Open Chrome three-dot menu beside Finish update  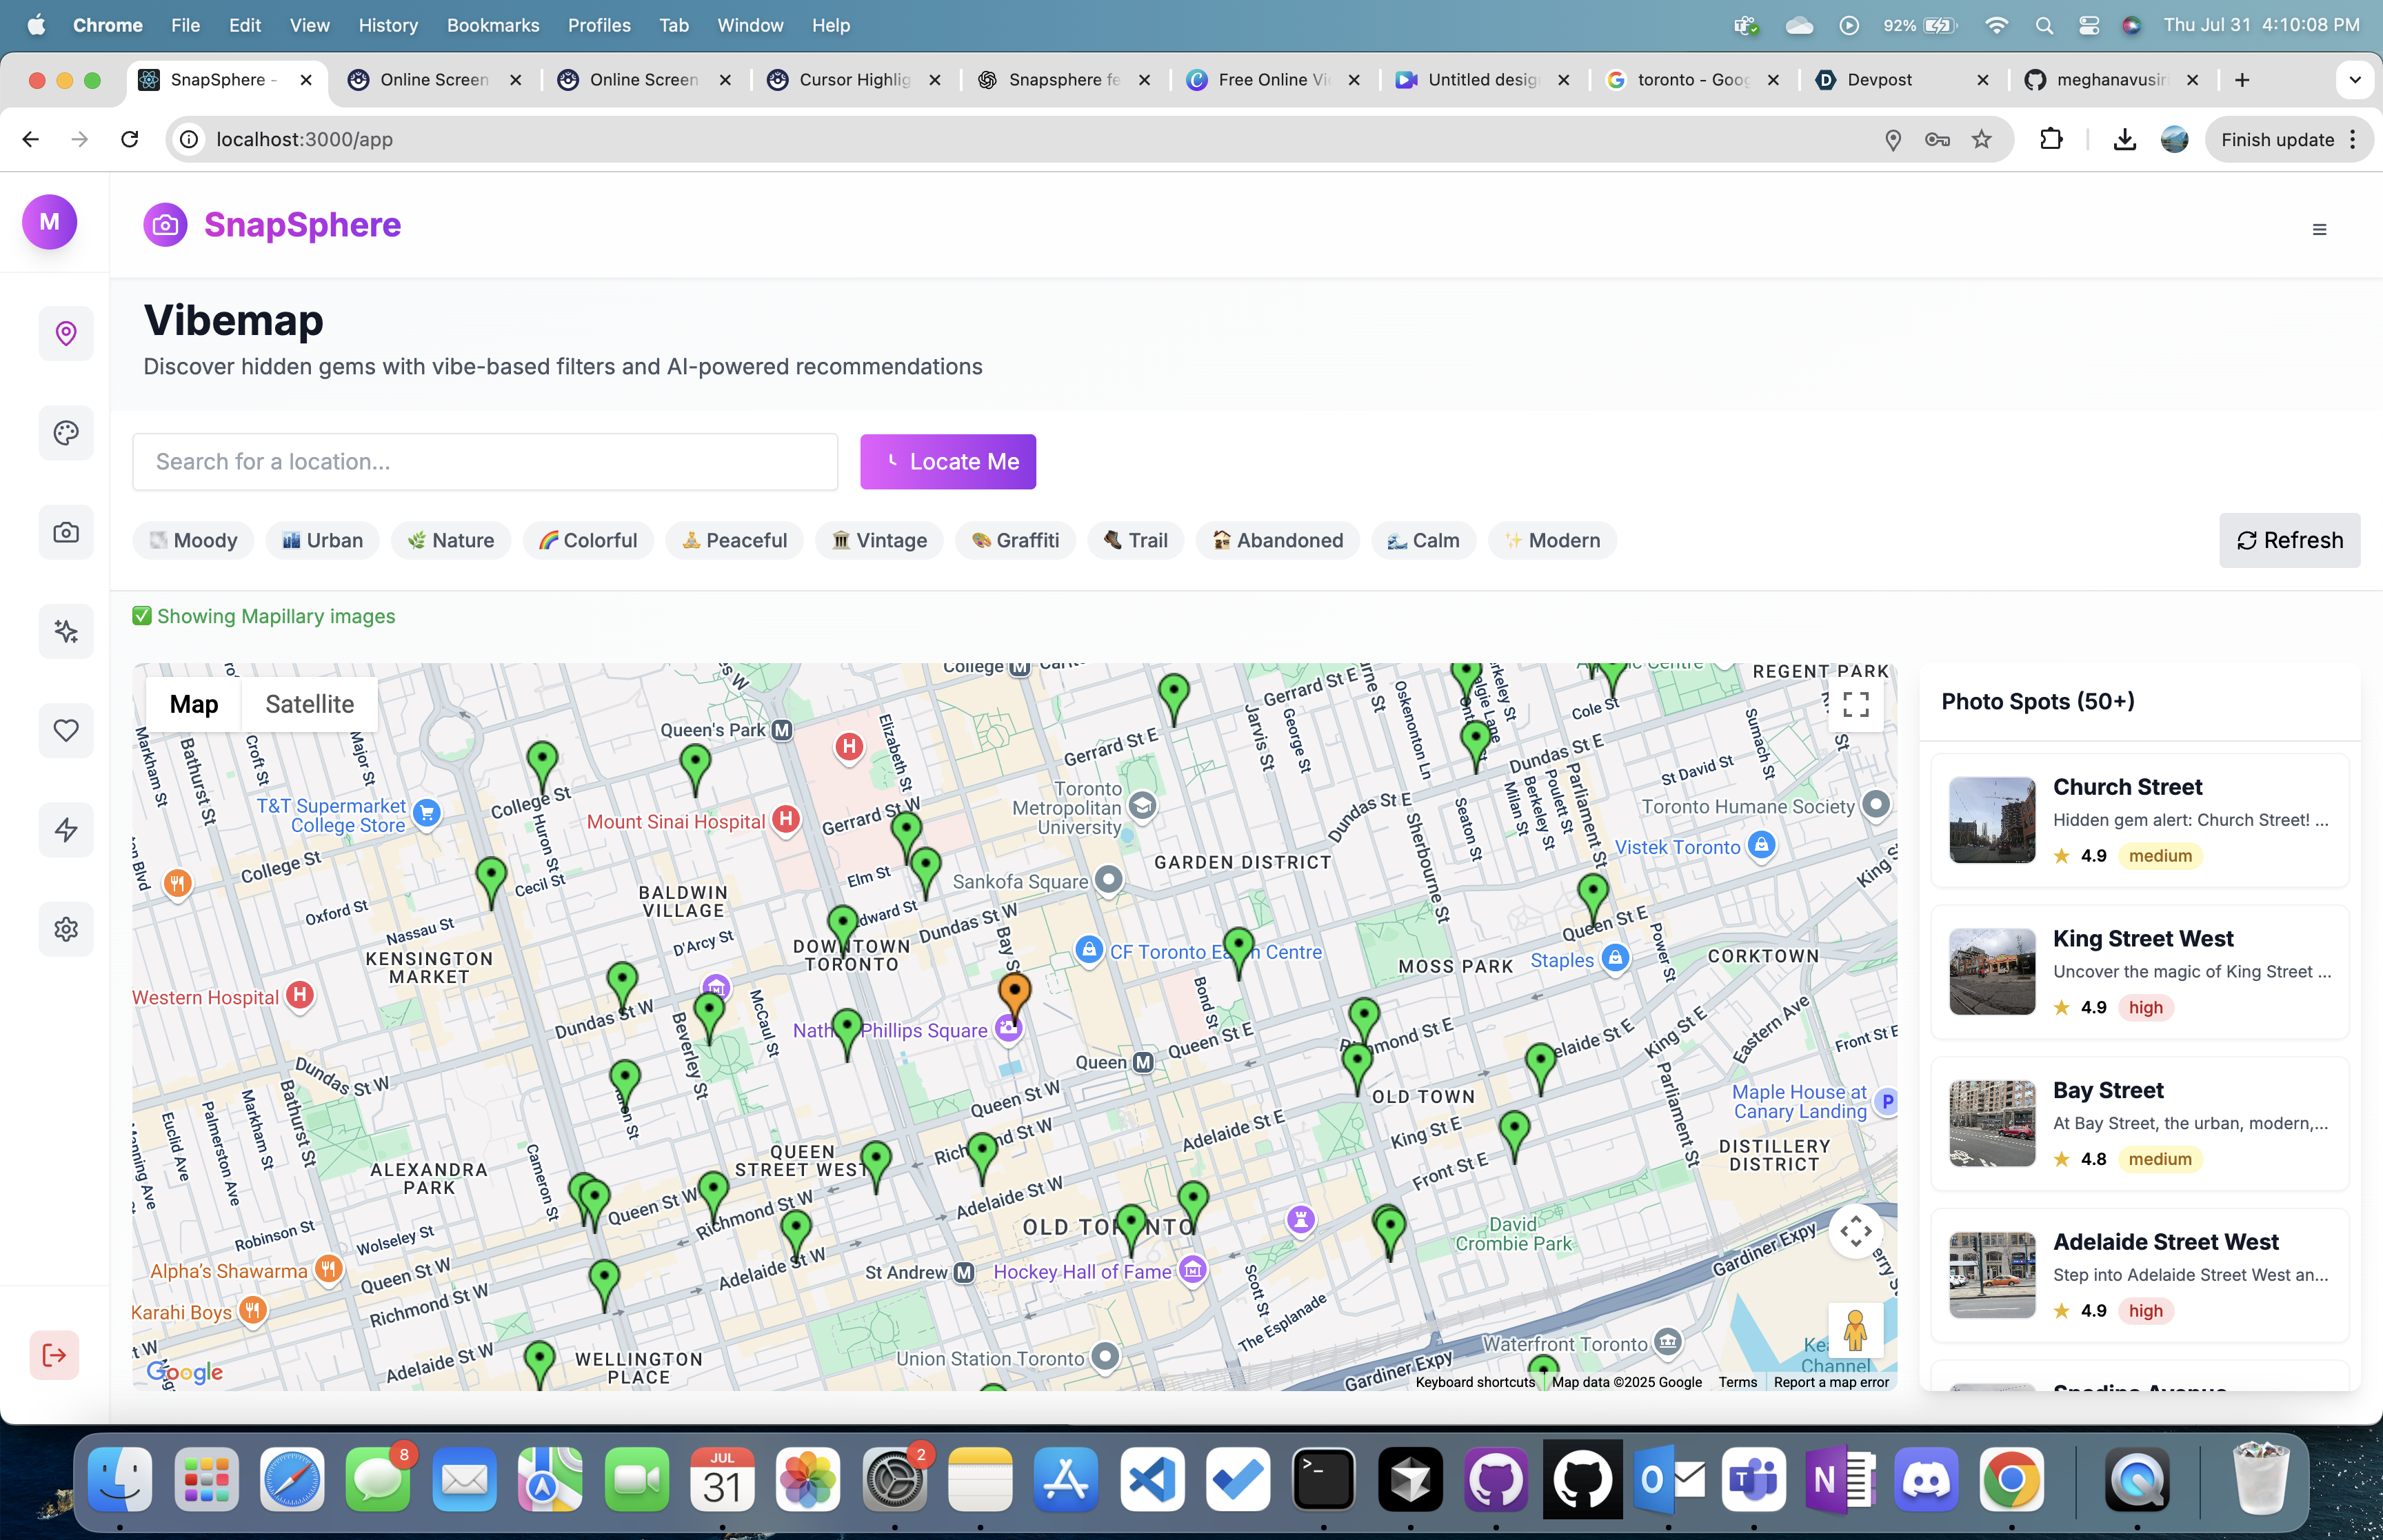click(2354, 140)
